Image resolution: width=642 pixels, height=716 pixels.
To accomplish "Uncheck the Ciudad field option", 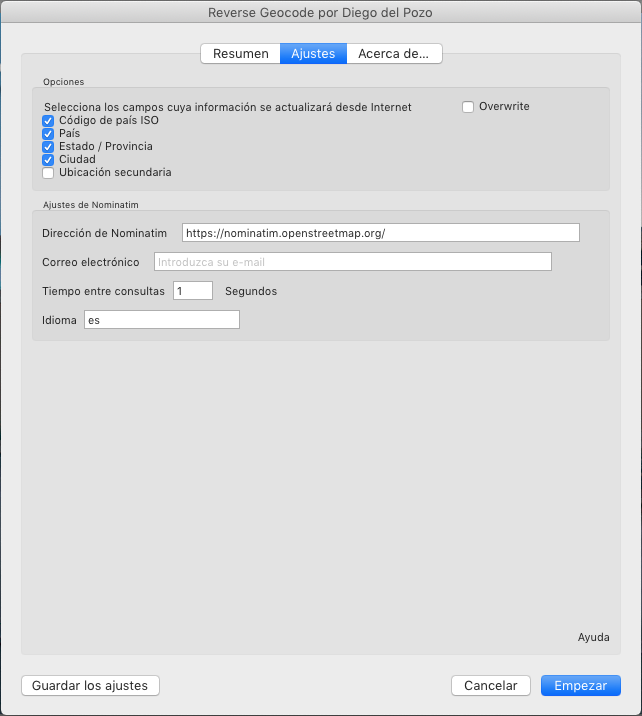I will 48,160.
